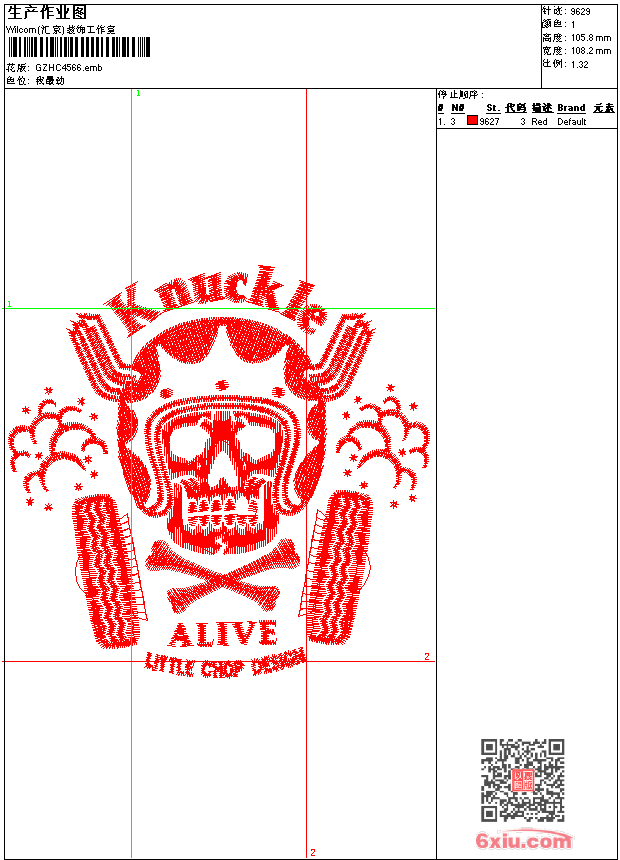Click the 'ALIVE' lettering in the design
Image resolution: width=620 pixels, height=860 pixels.
[223, 635]
